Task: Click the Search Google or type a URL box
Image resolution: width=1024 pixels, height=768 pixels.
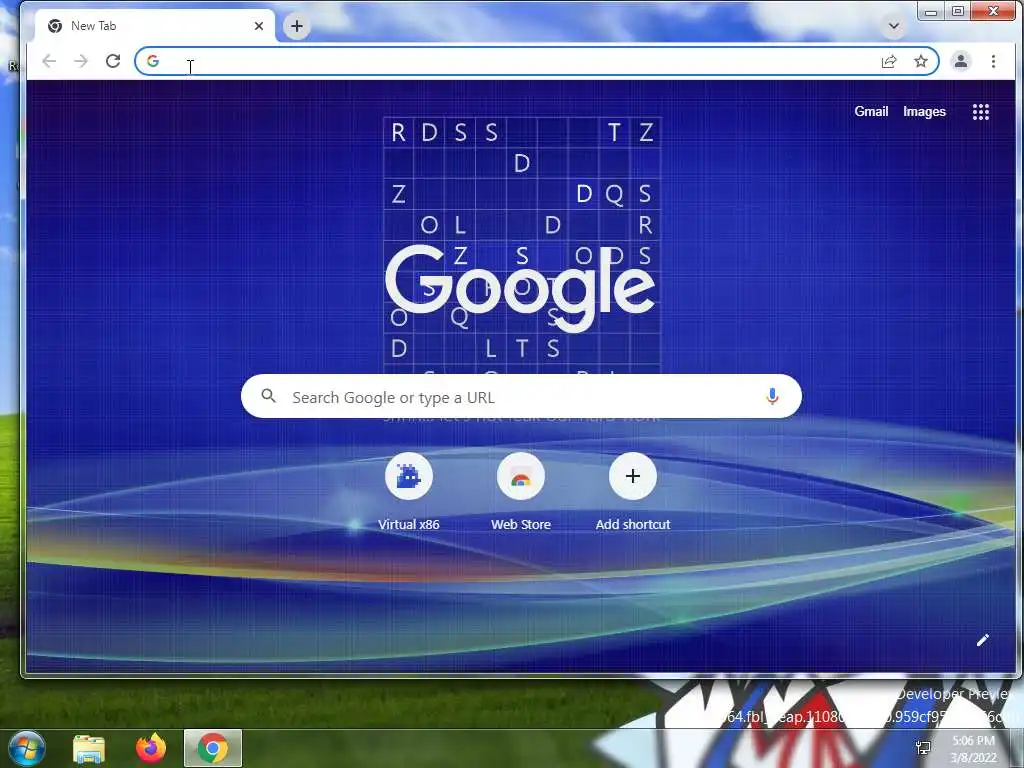Action: 521,396
